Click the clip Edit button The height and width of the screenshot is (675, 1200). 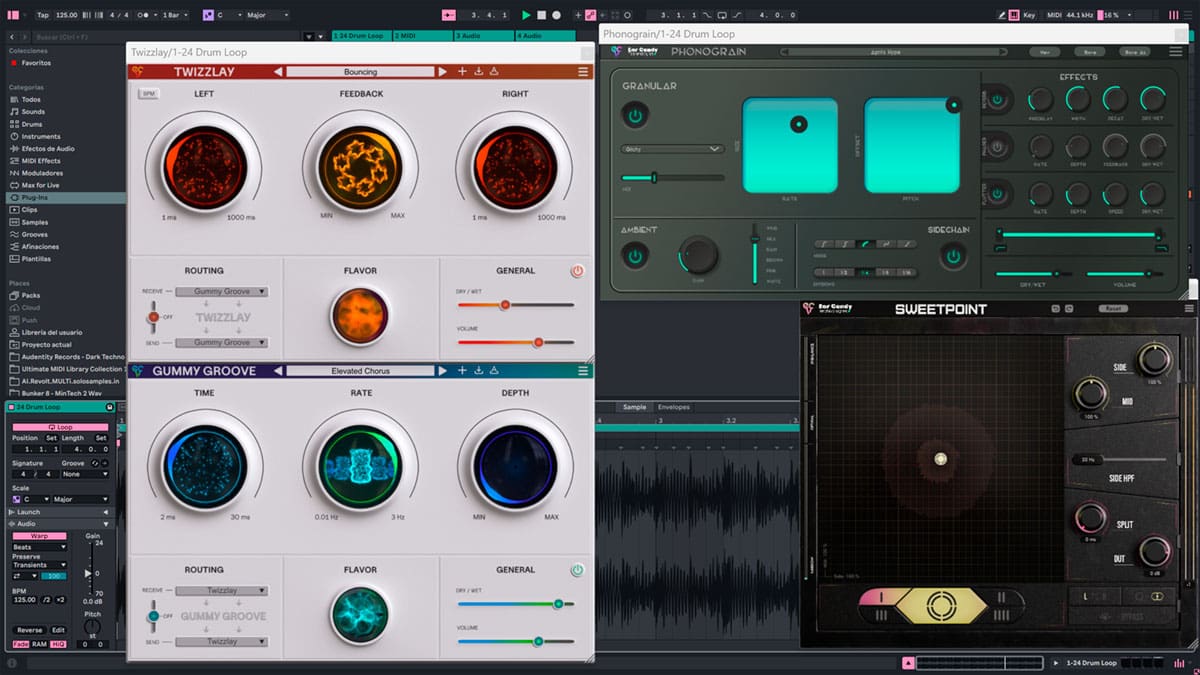58,630
